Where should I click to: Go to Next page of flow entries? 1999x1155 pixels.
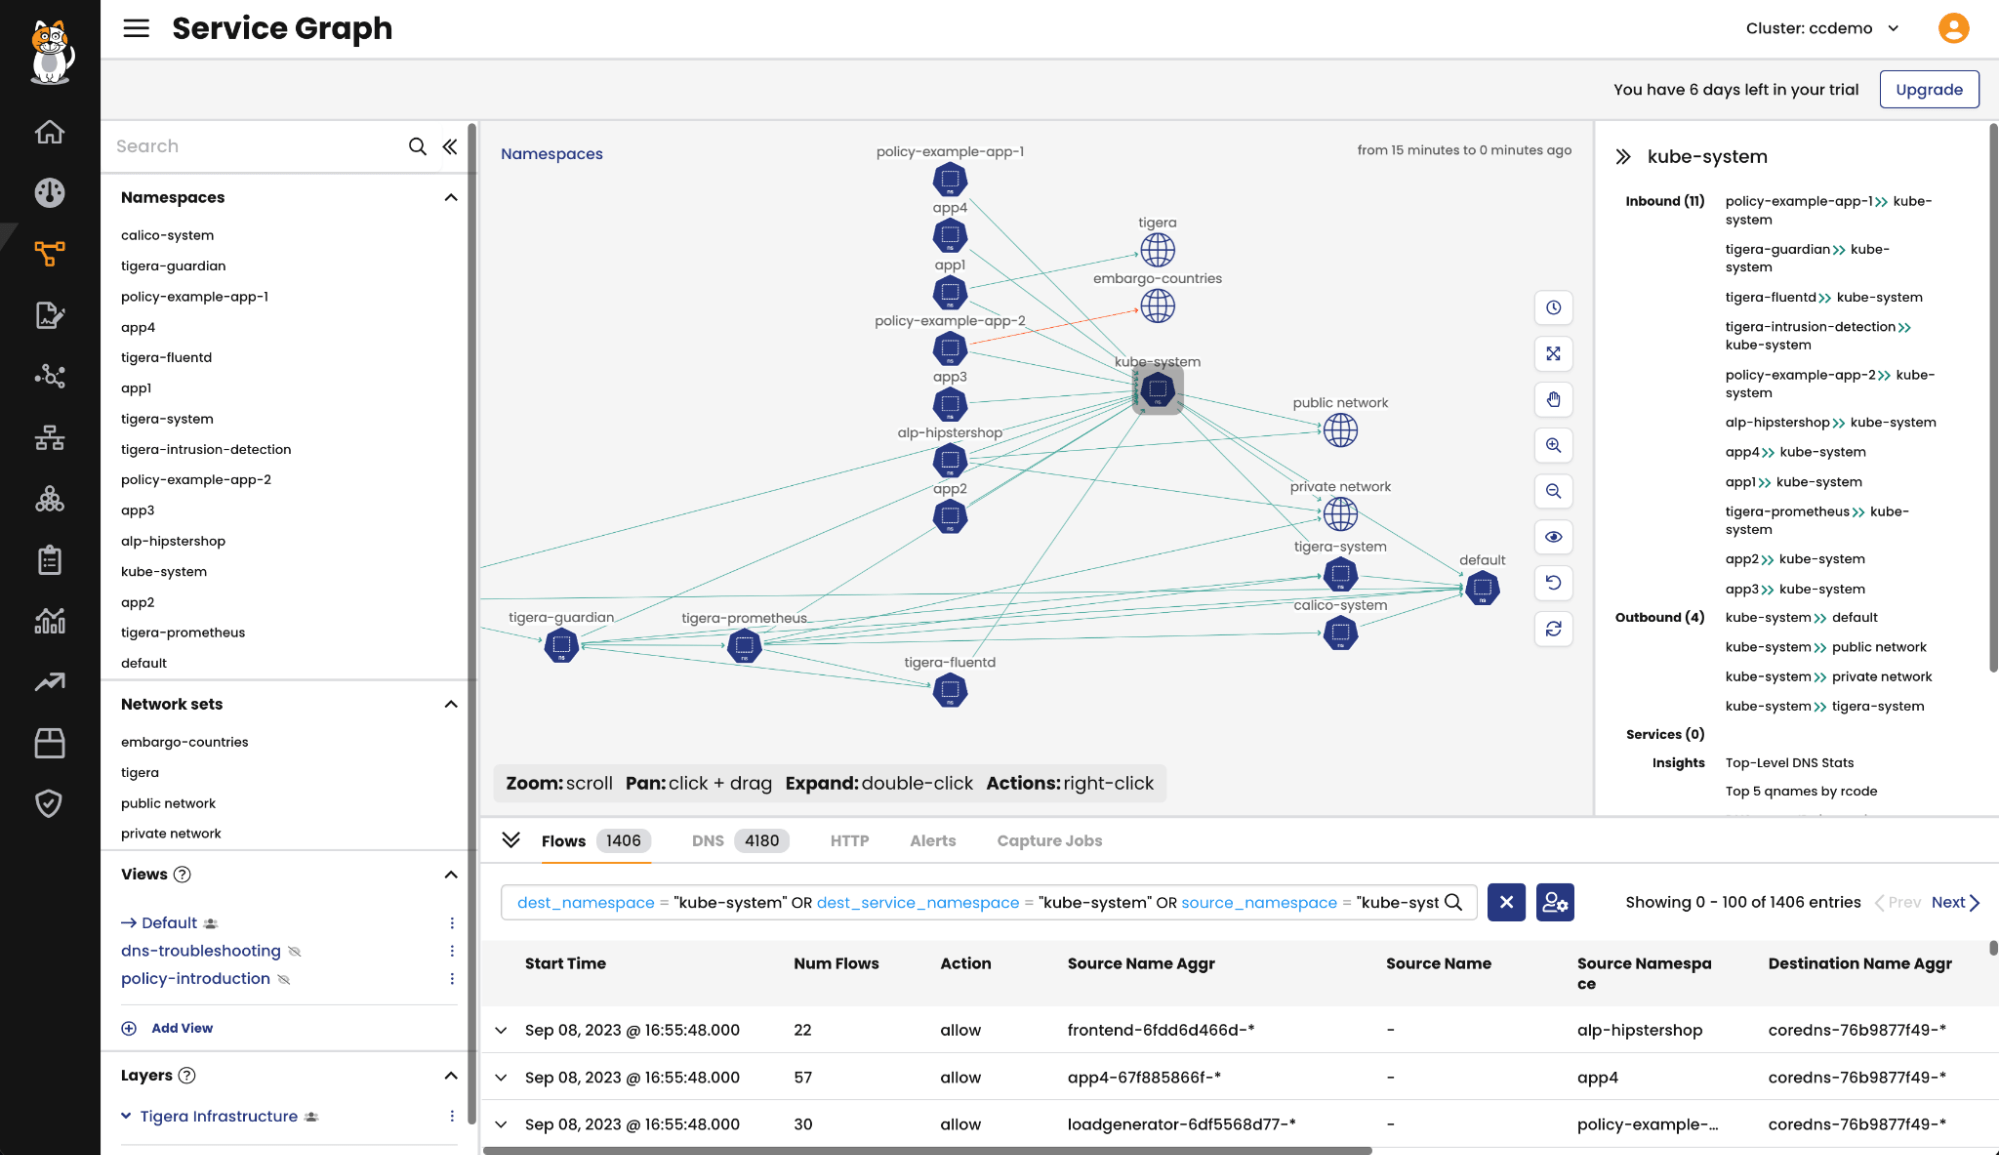tap(1955, 902)
